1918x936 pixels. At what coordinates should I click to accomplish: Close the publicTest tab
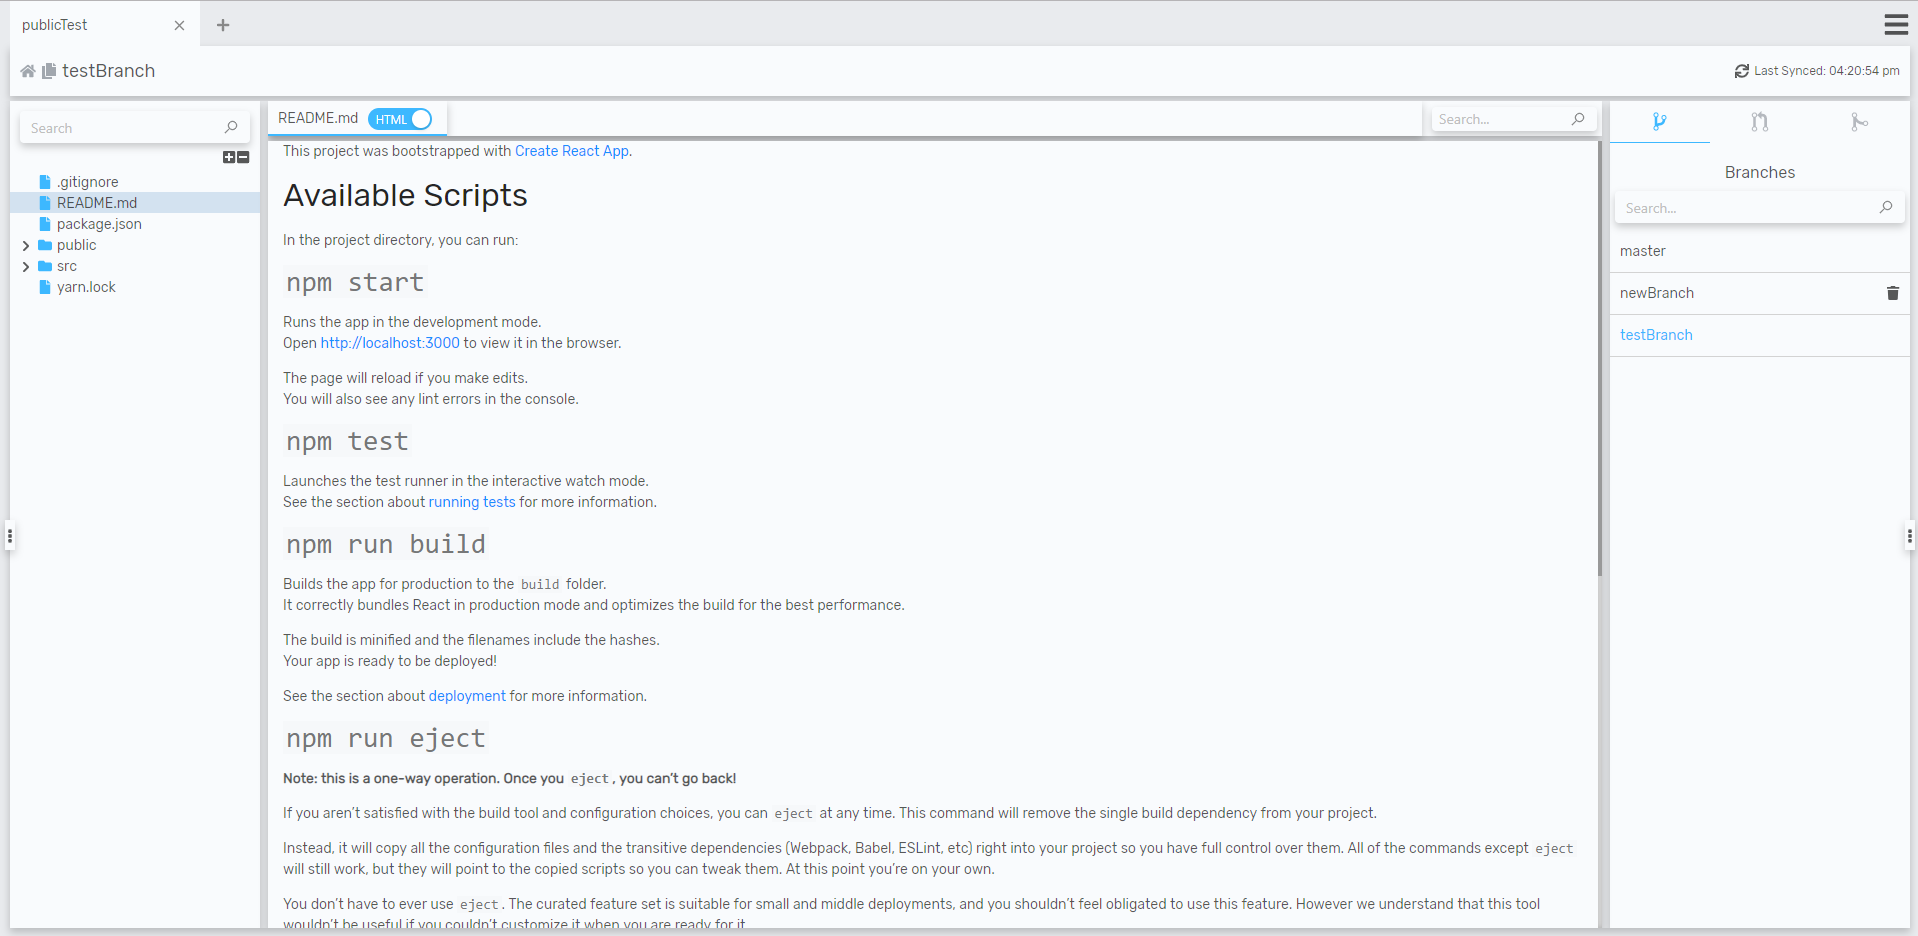click(179, 25)
